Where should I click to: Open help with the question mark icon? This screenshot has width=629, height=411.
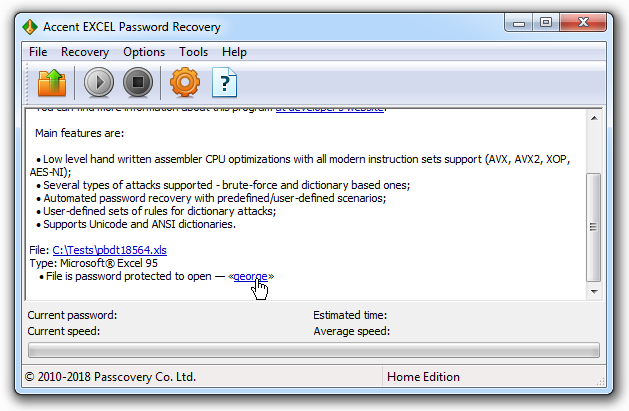224,83
